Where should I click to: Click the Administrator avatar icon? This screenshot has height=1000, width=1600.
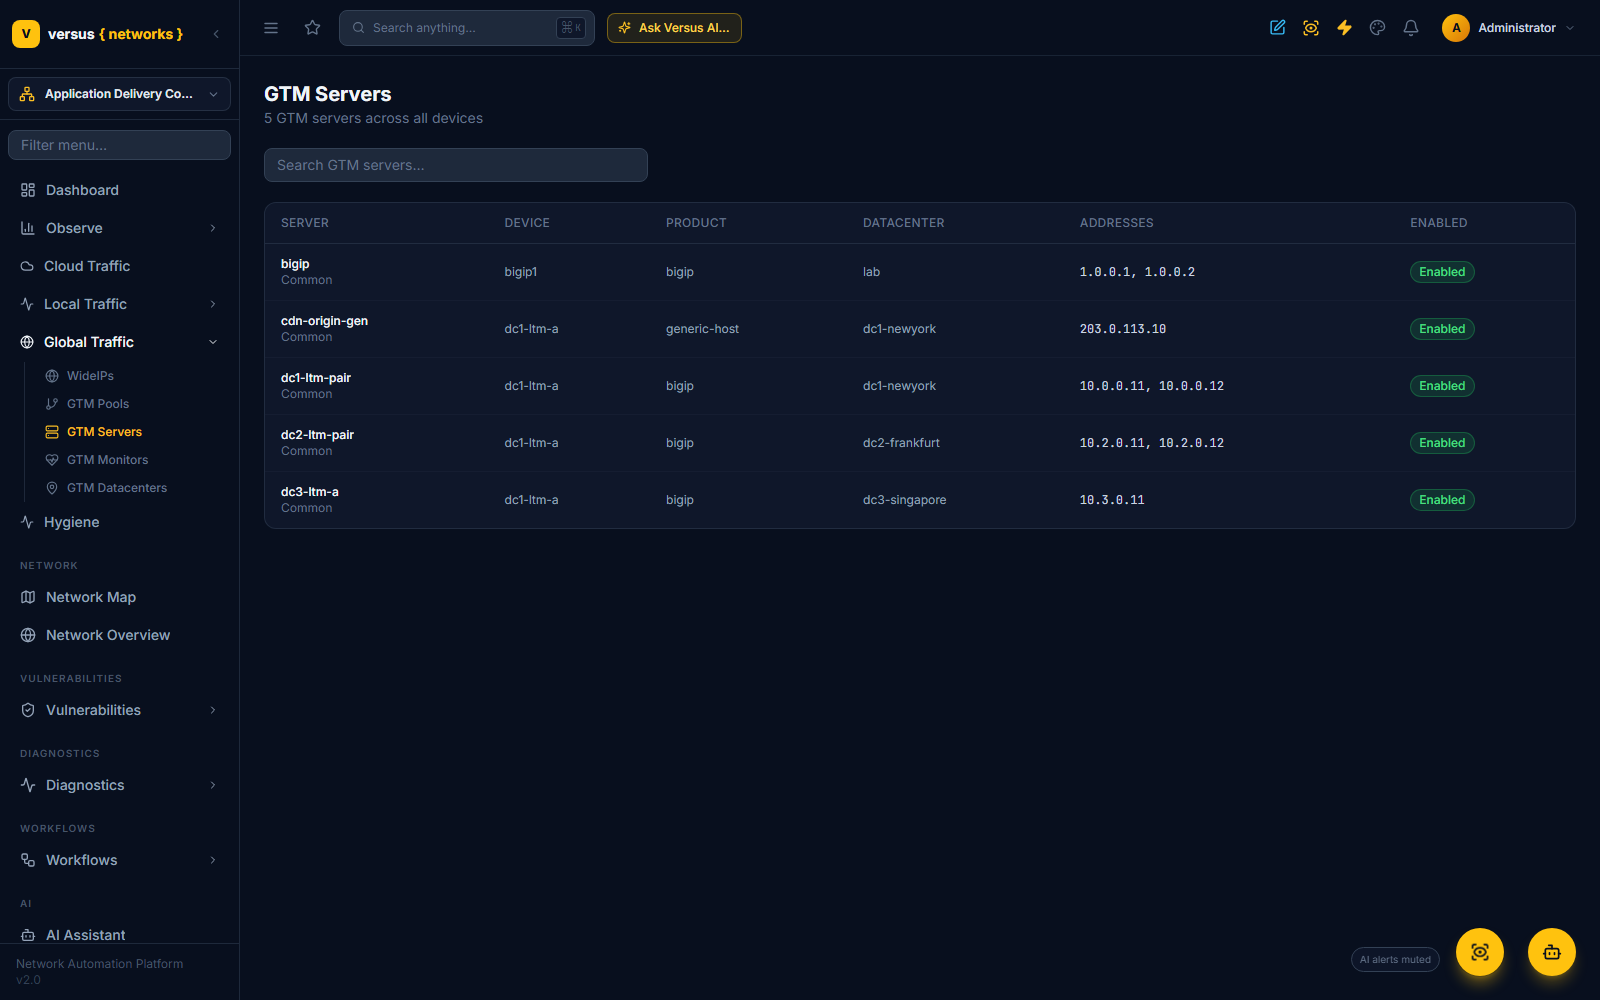(1456, 28)
